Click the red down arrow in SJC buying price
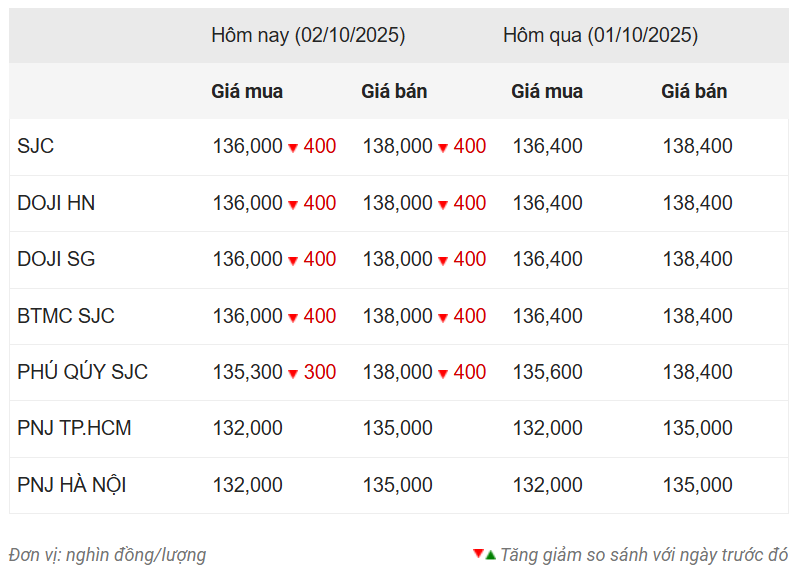The image size is (801, 579). 293,148
